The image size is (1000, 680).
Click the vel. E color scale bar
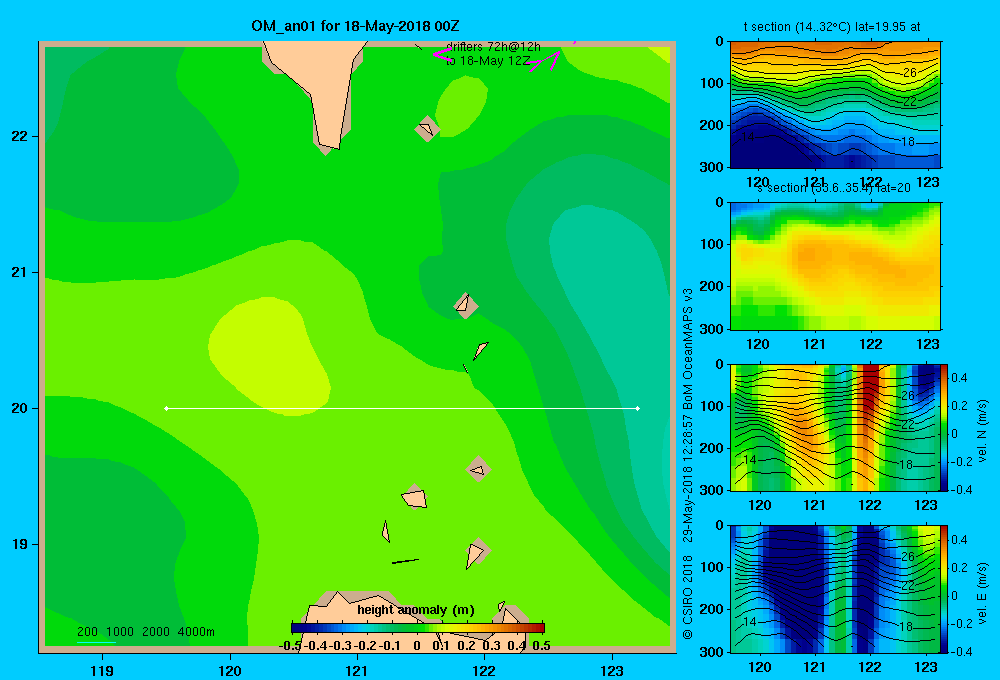[x=945, y=589]
